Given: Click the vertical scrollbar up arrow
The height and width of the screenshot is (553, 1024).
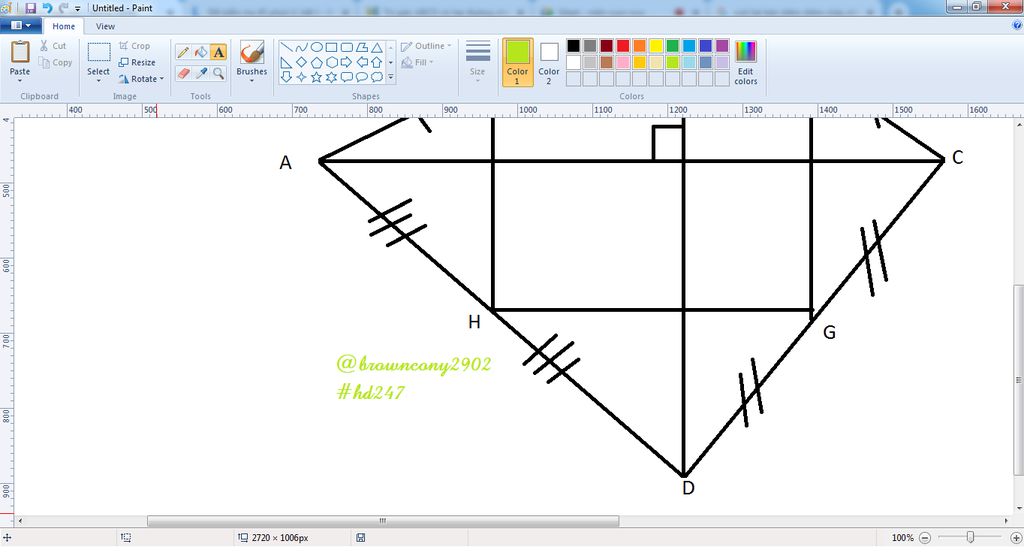Looking at the screenshot, I should (1019, 123).
